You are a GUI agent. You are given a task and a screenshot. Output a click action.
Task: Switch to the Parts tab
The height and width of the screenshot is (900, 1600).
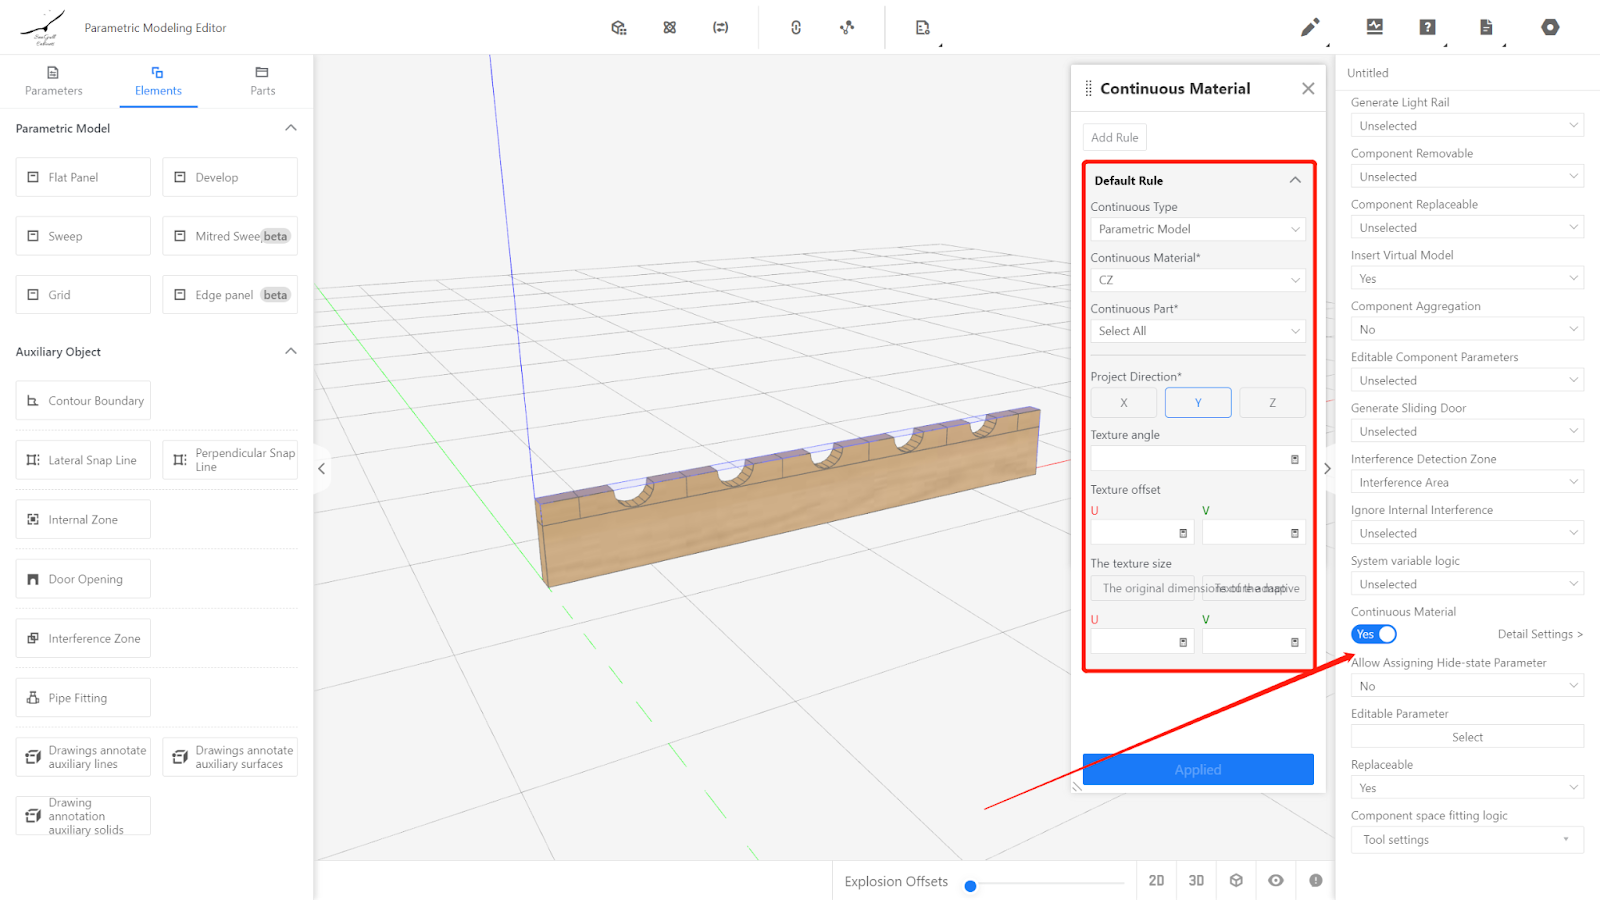point(262,81)
